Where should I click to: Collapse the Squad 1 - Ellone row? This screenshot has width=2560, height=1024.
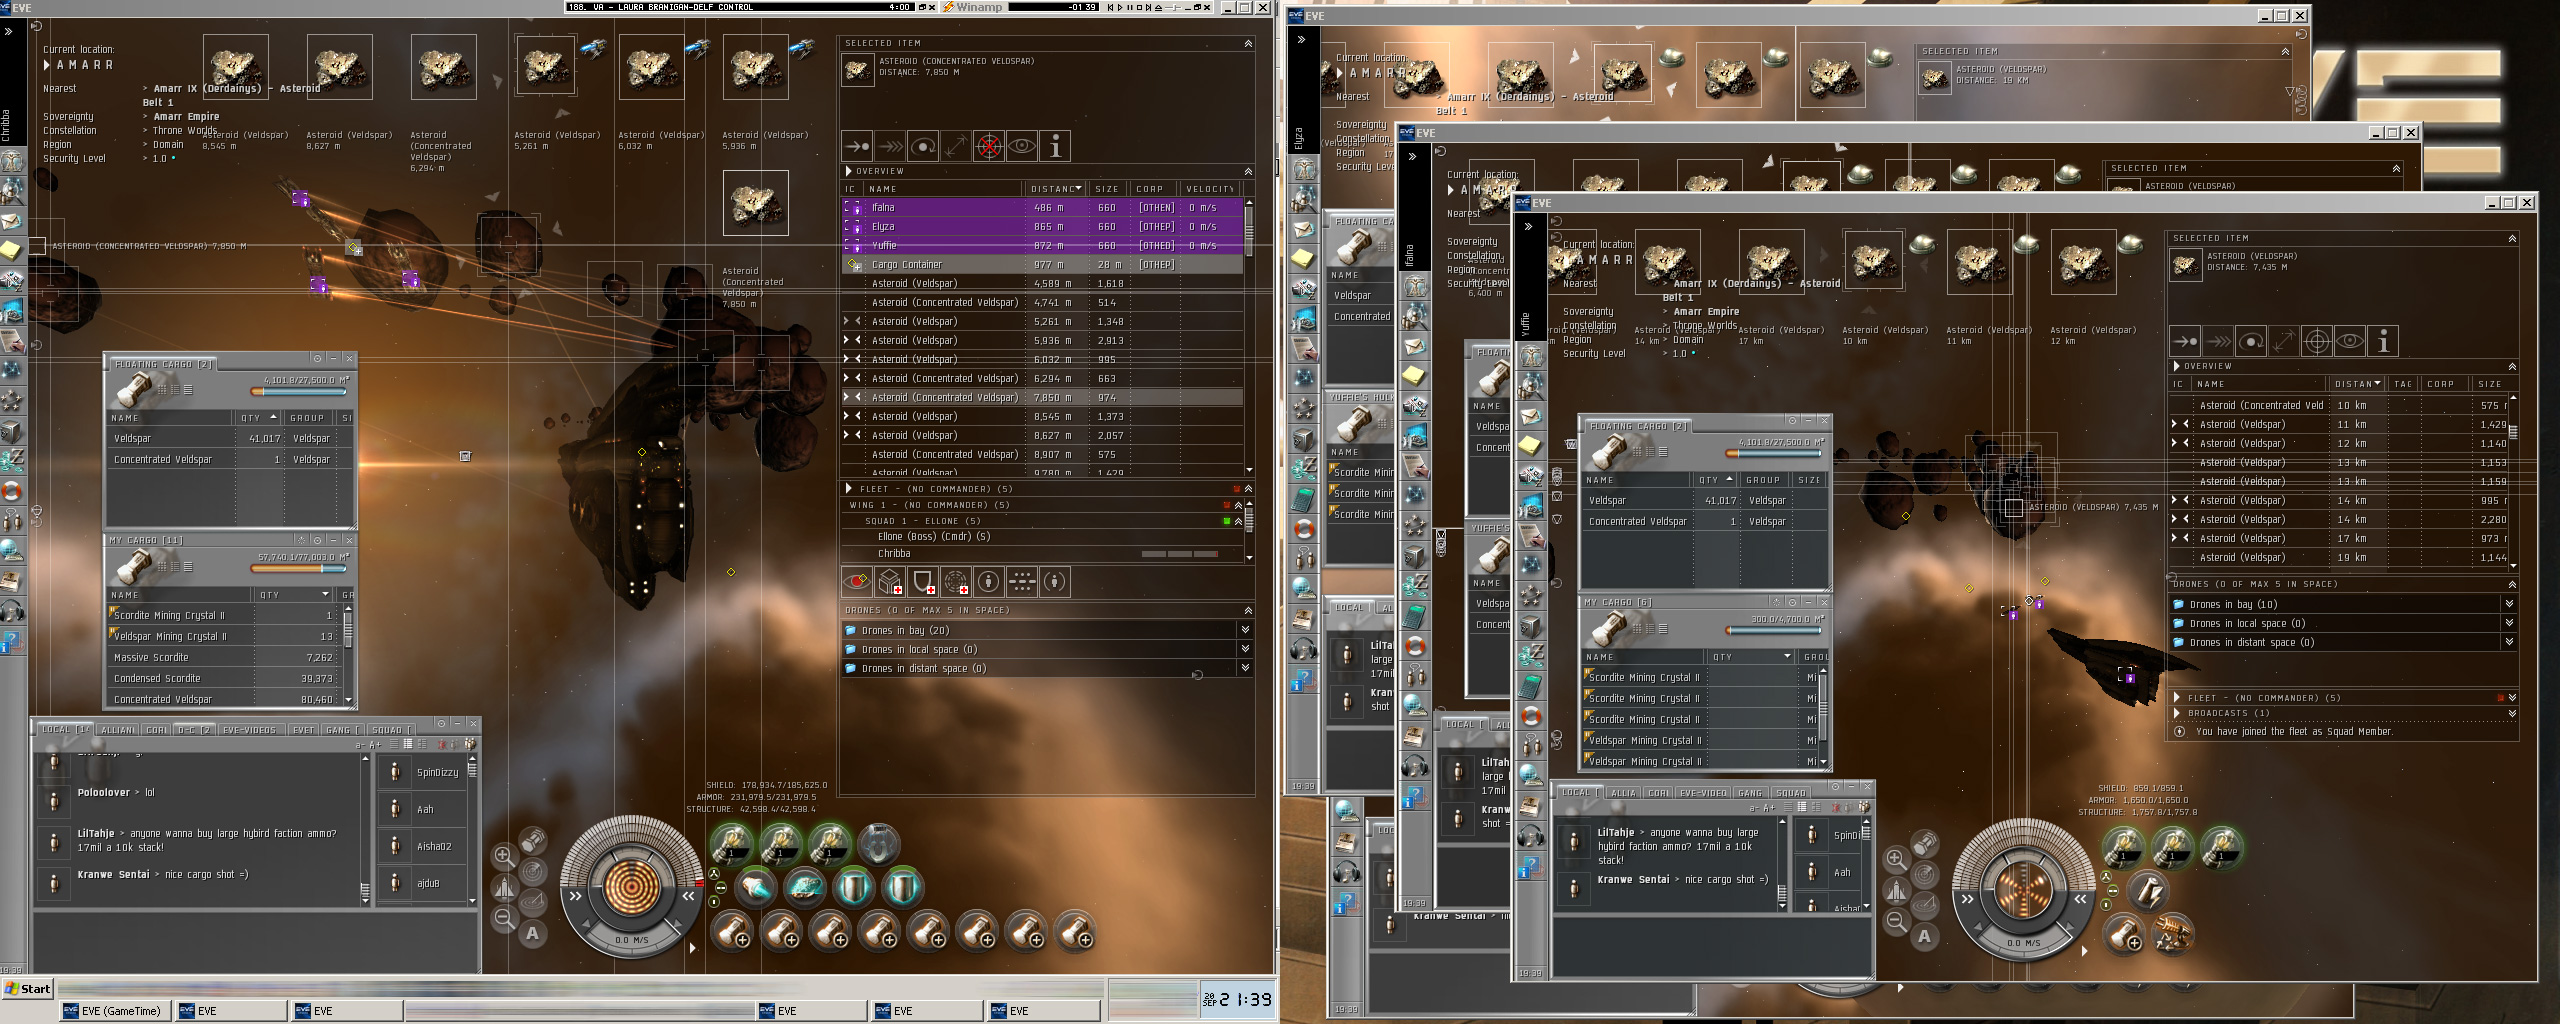click(1238, 521)
